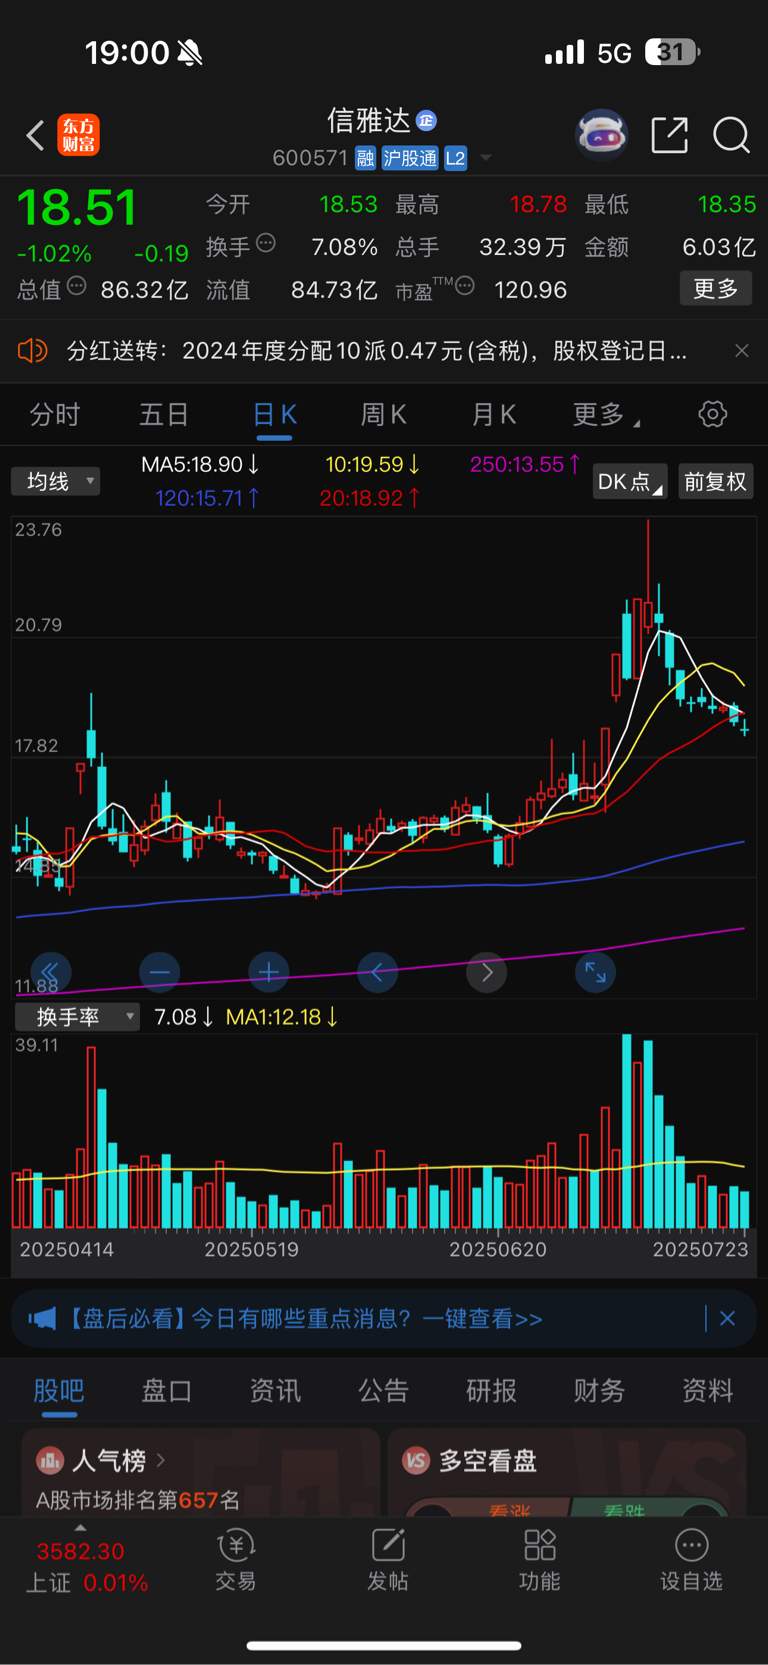Tap the L2 level badge
The height and width of the screenshot is (1665, 768).
(455, 158)
